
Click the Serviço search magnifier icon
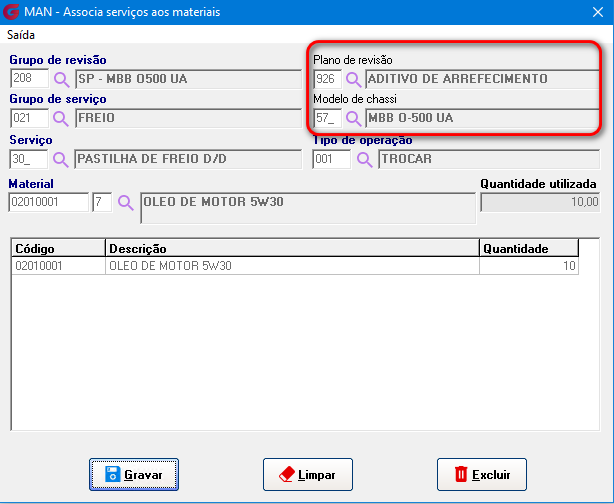coord(61,159)
